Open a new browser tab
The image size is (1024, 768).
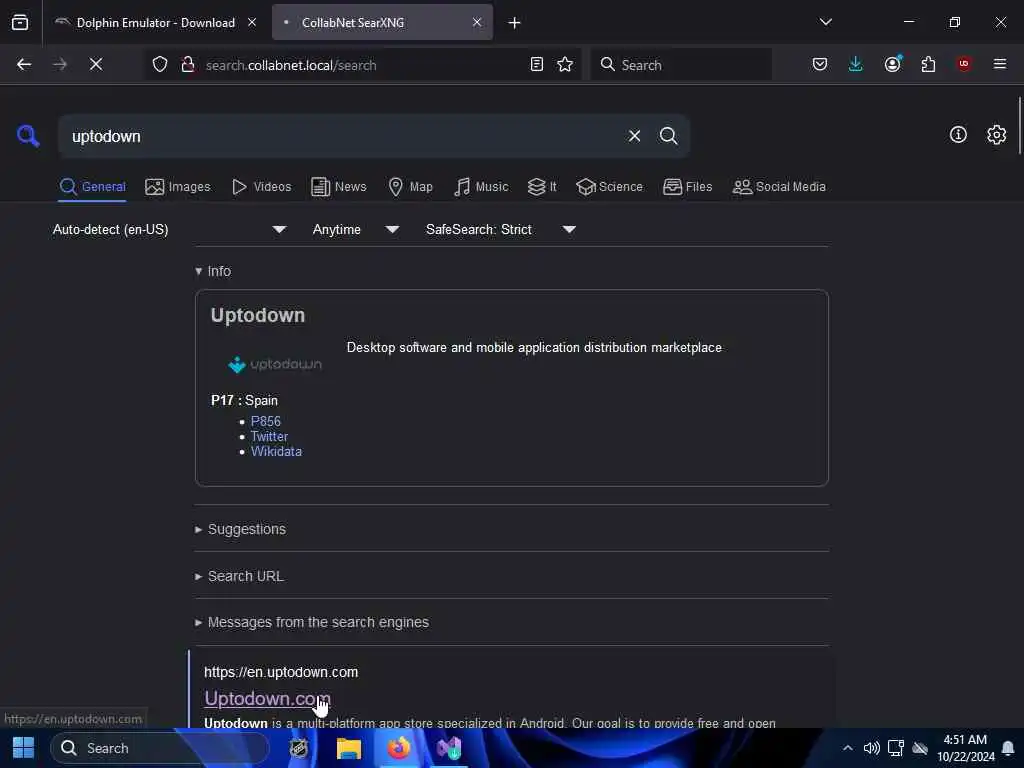pyautogui.click(x=514, y=23)
